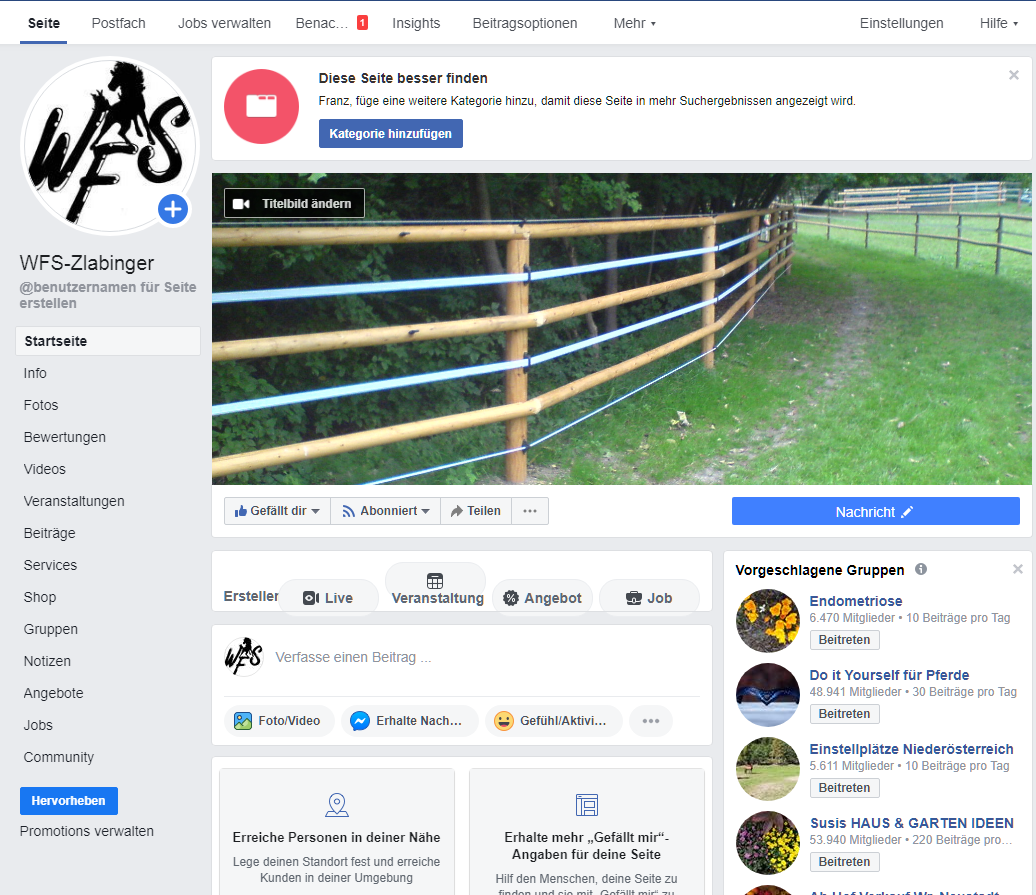The image size is (1036, 895).
Task: Add Foto/Video to the post
Action: coord(277,721)
